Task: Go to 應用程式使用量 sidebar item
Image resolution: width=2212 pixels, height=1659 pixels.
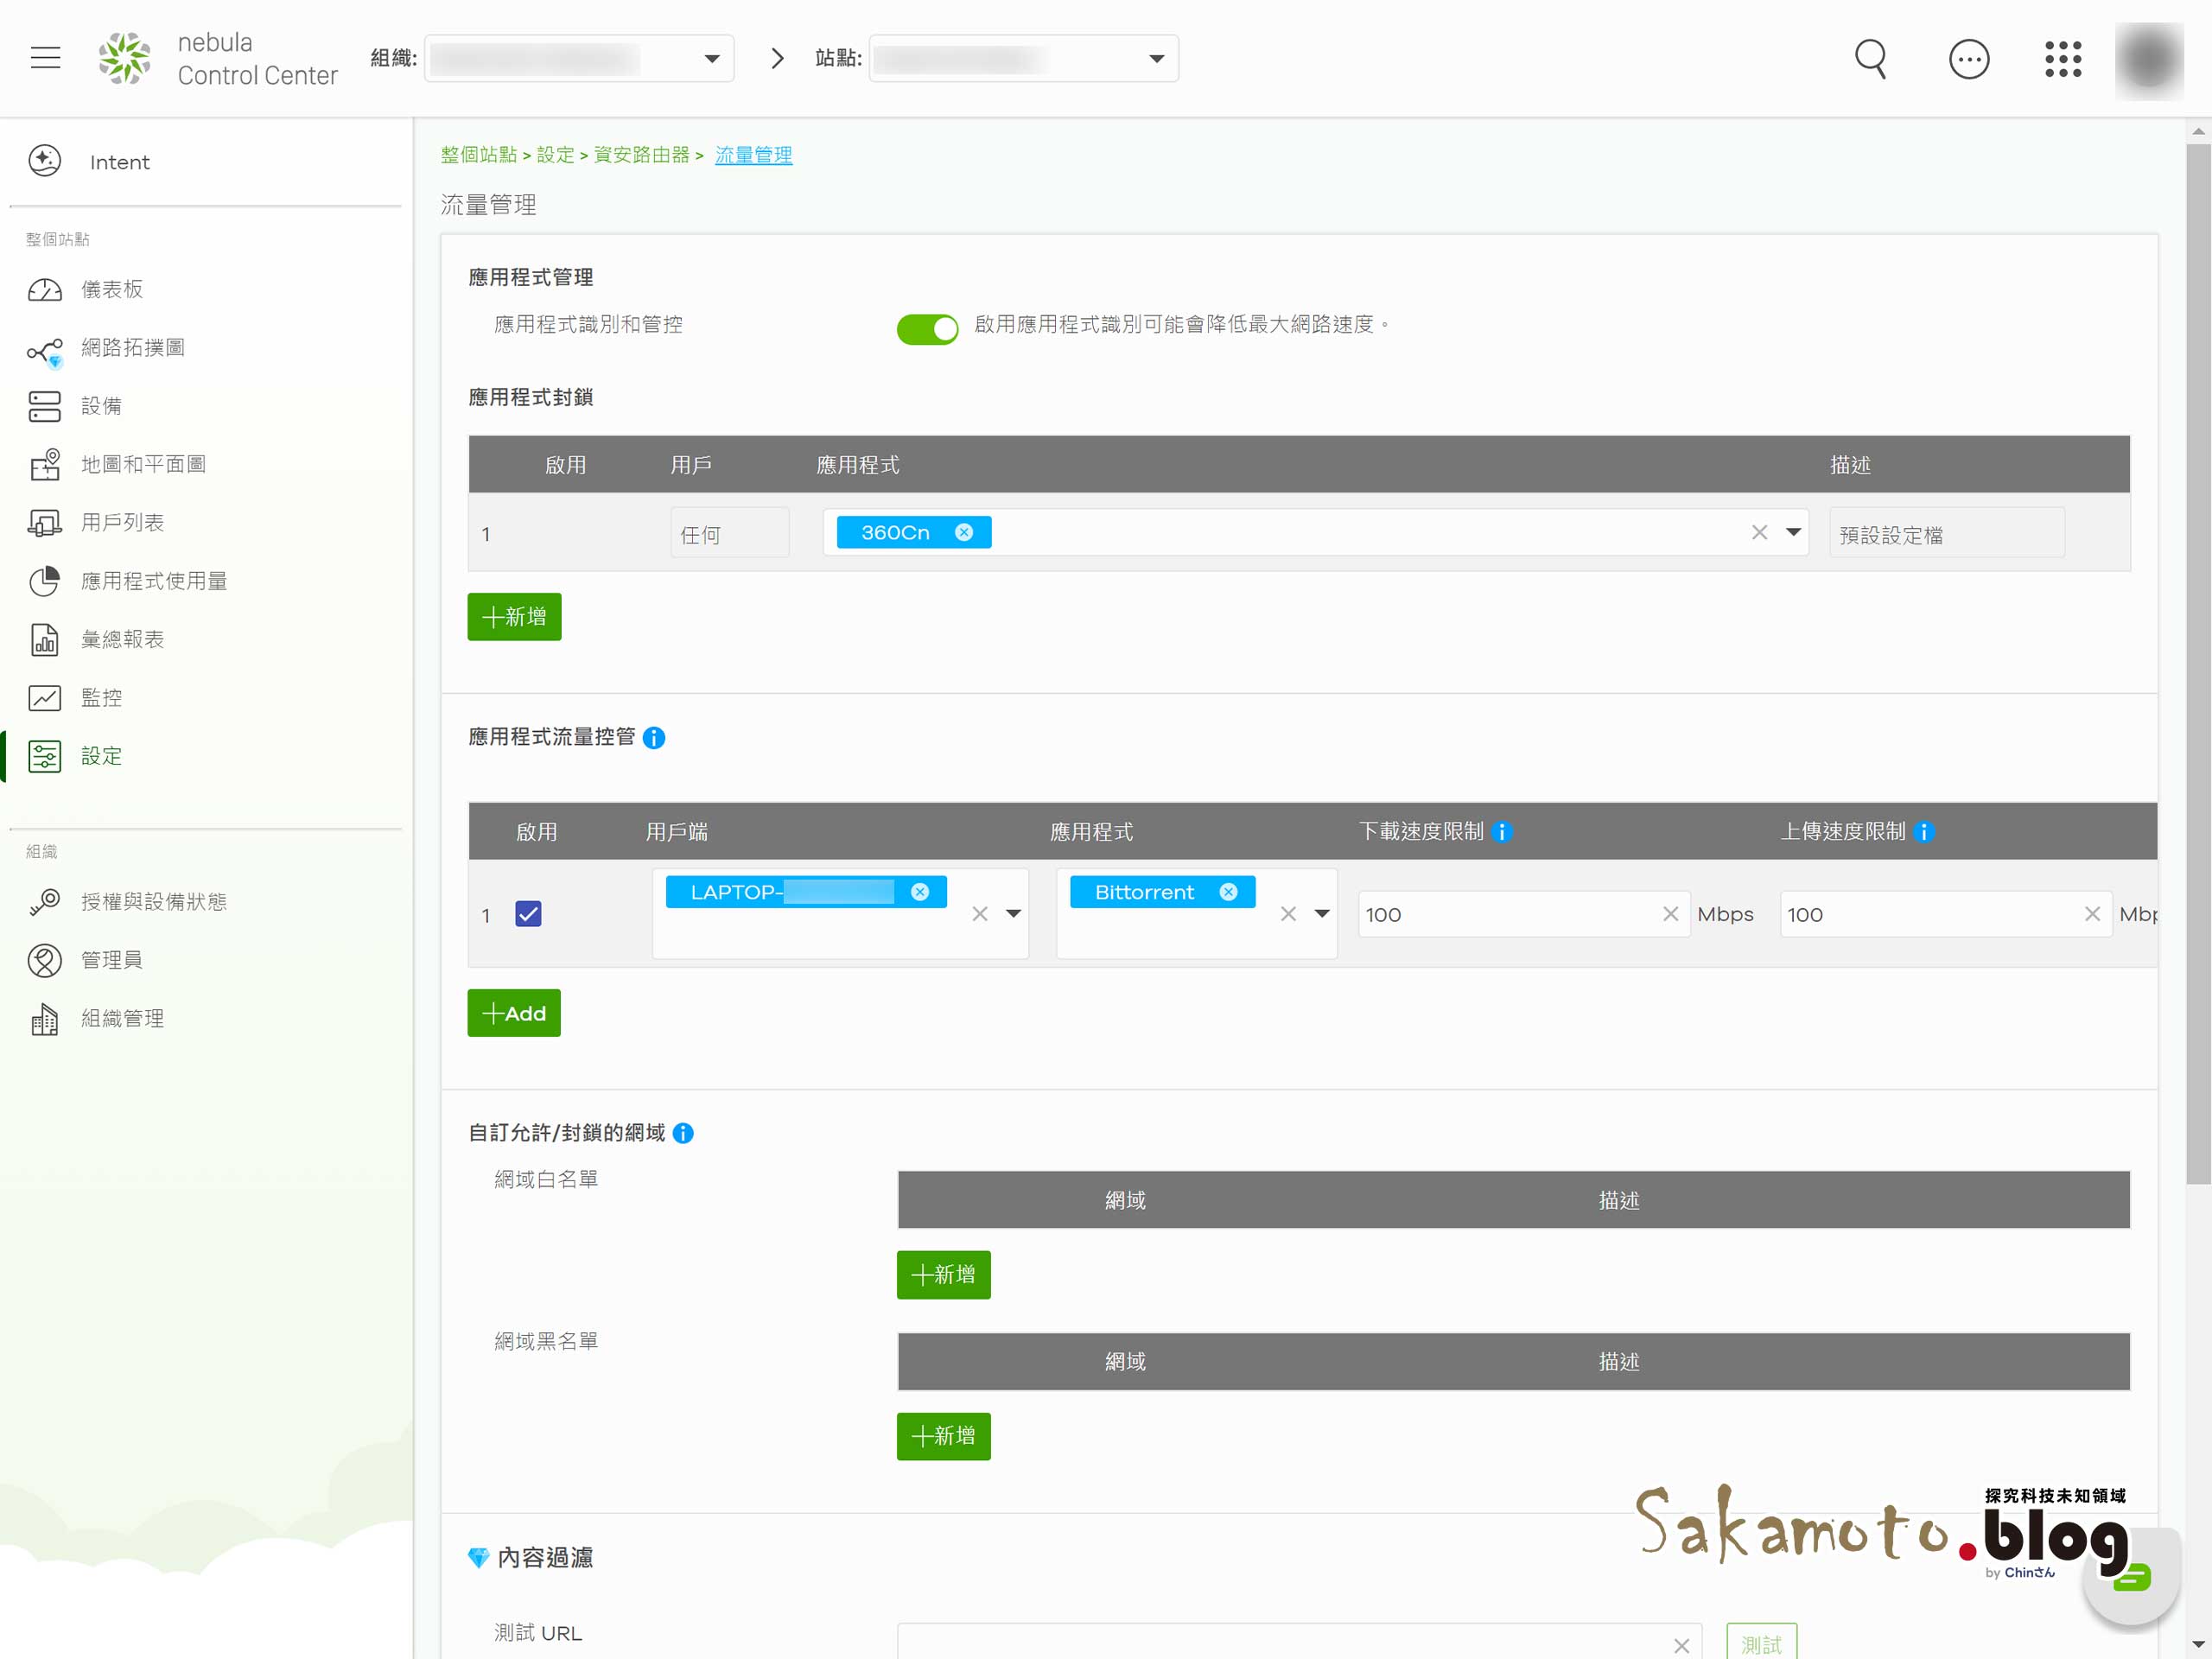Action: 154,581
